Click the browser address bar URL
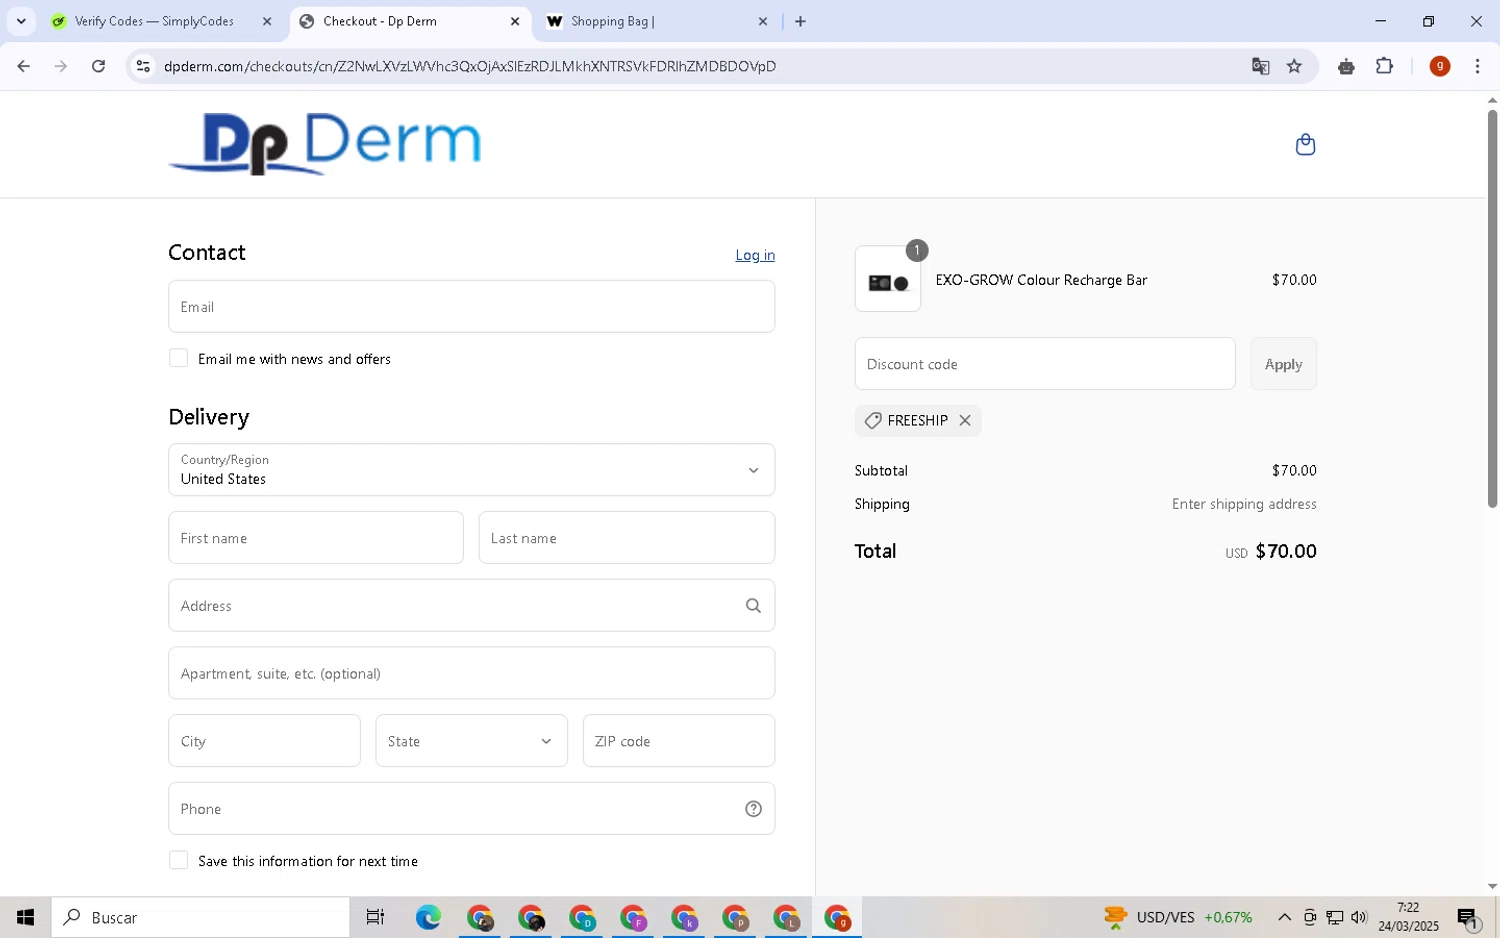This screenshot has height=938, width=1500. [x=470, y=66]
